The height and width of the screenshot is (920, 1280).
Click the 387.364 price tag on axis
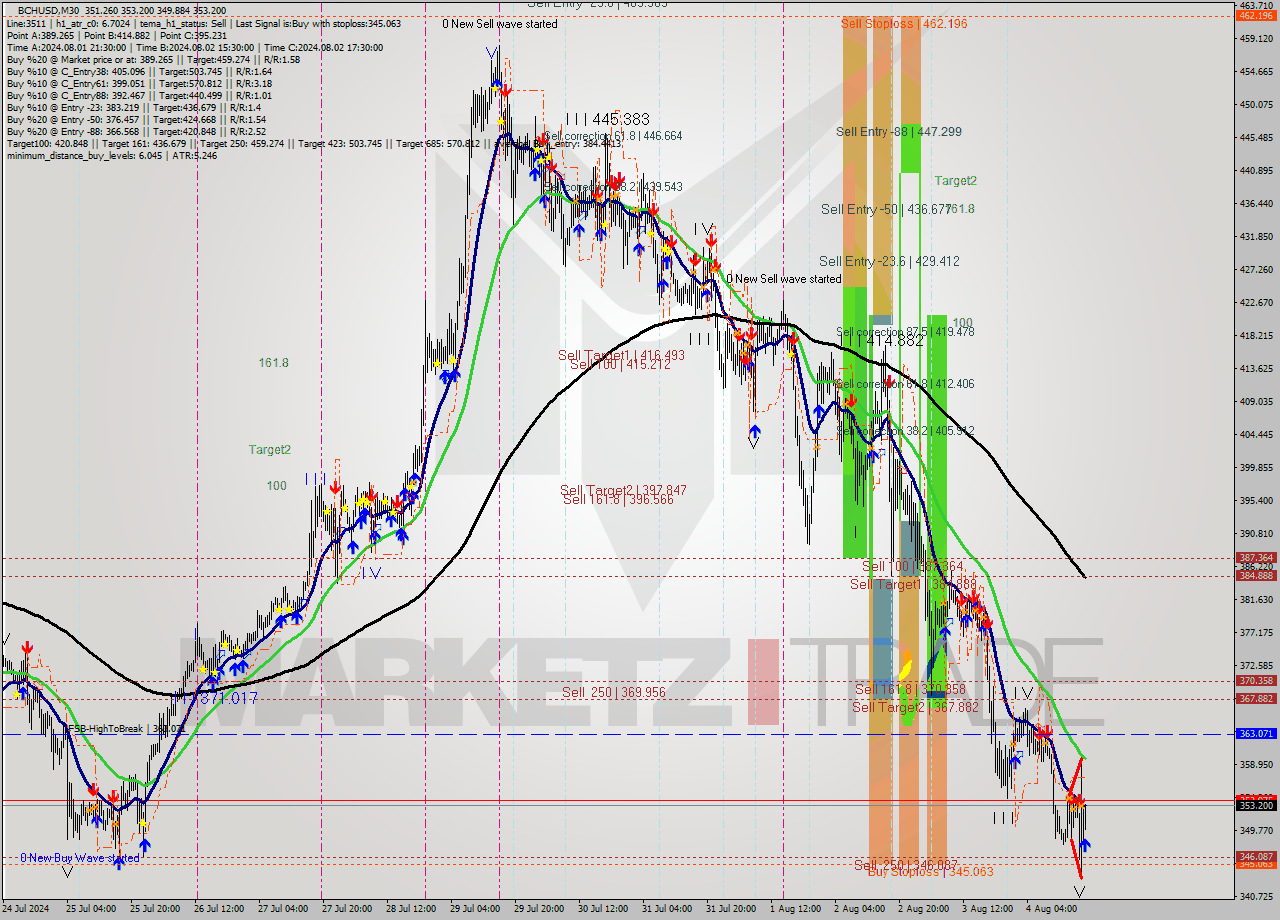point(1256,558)
